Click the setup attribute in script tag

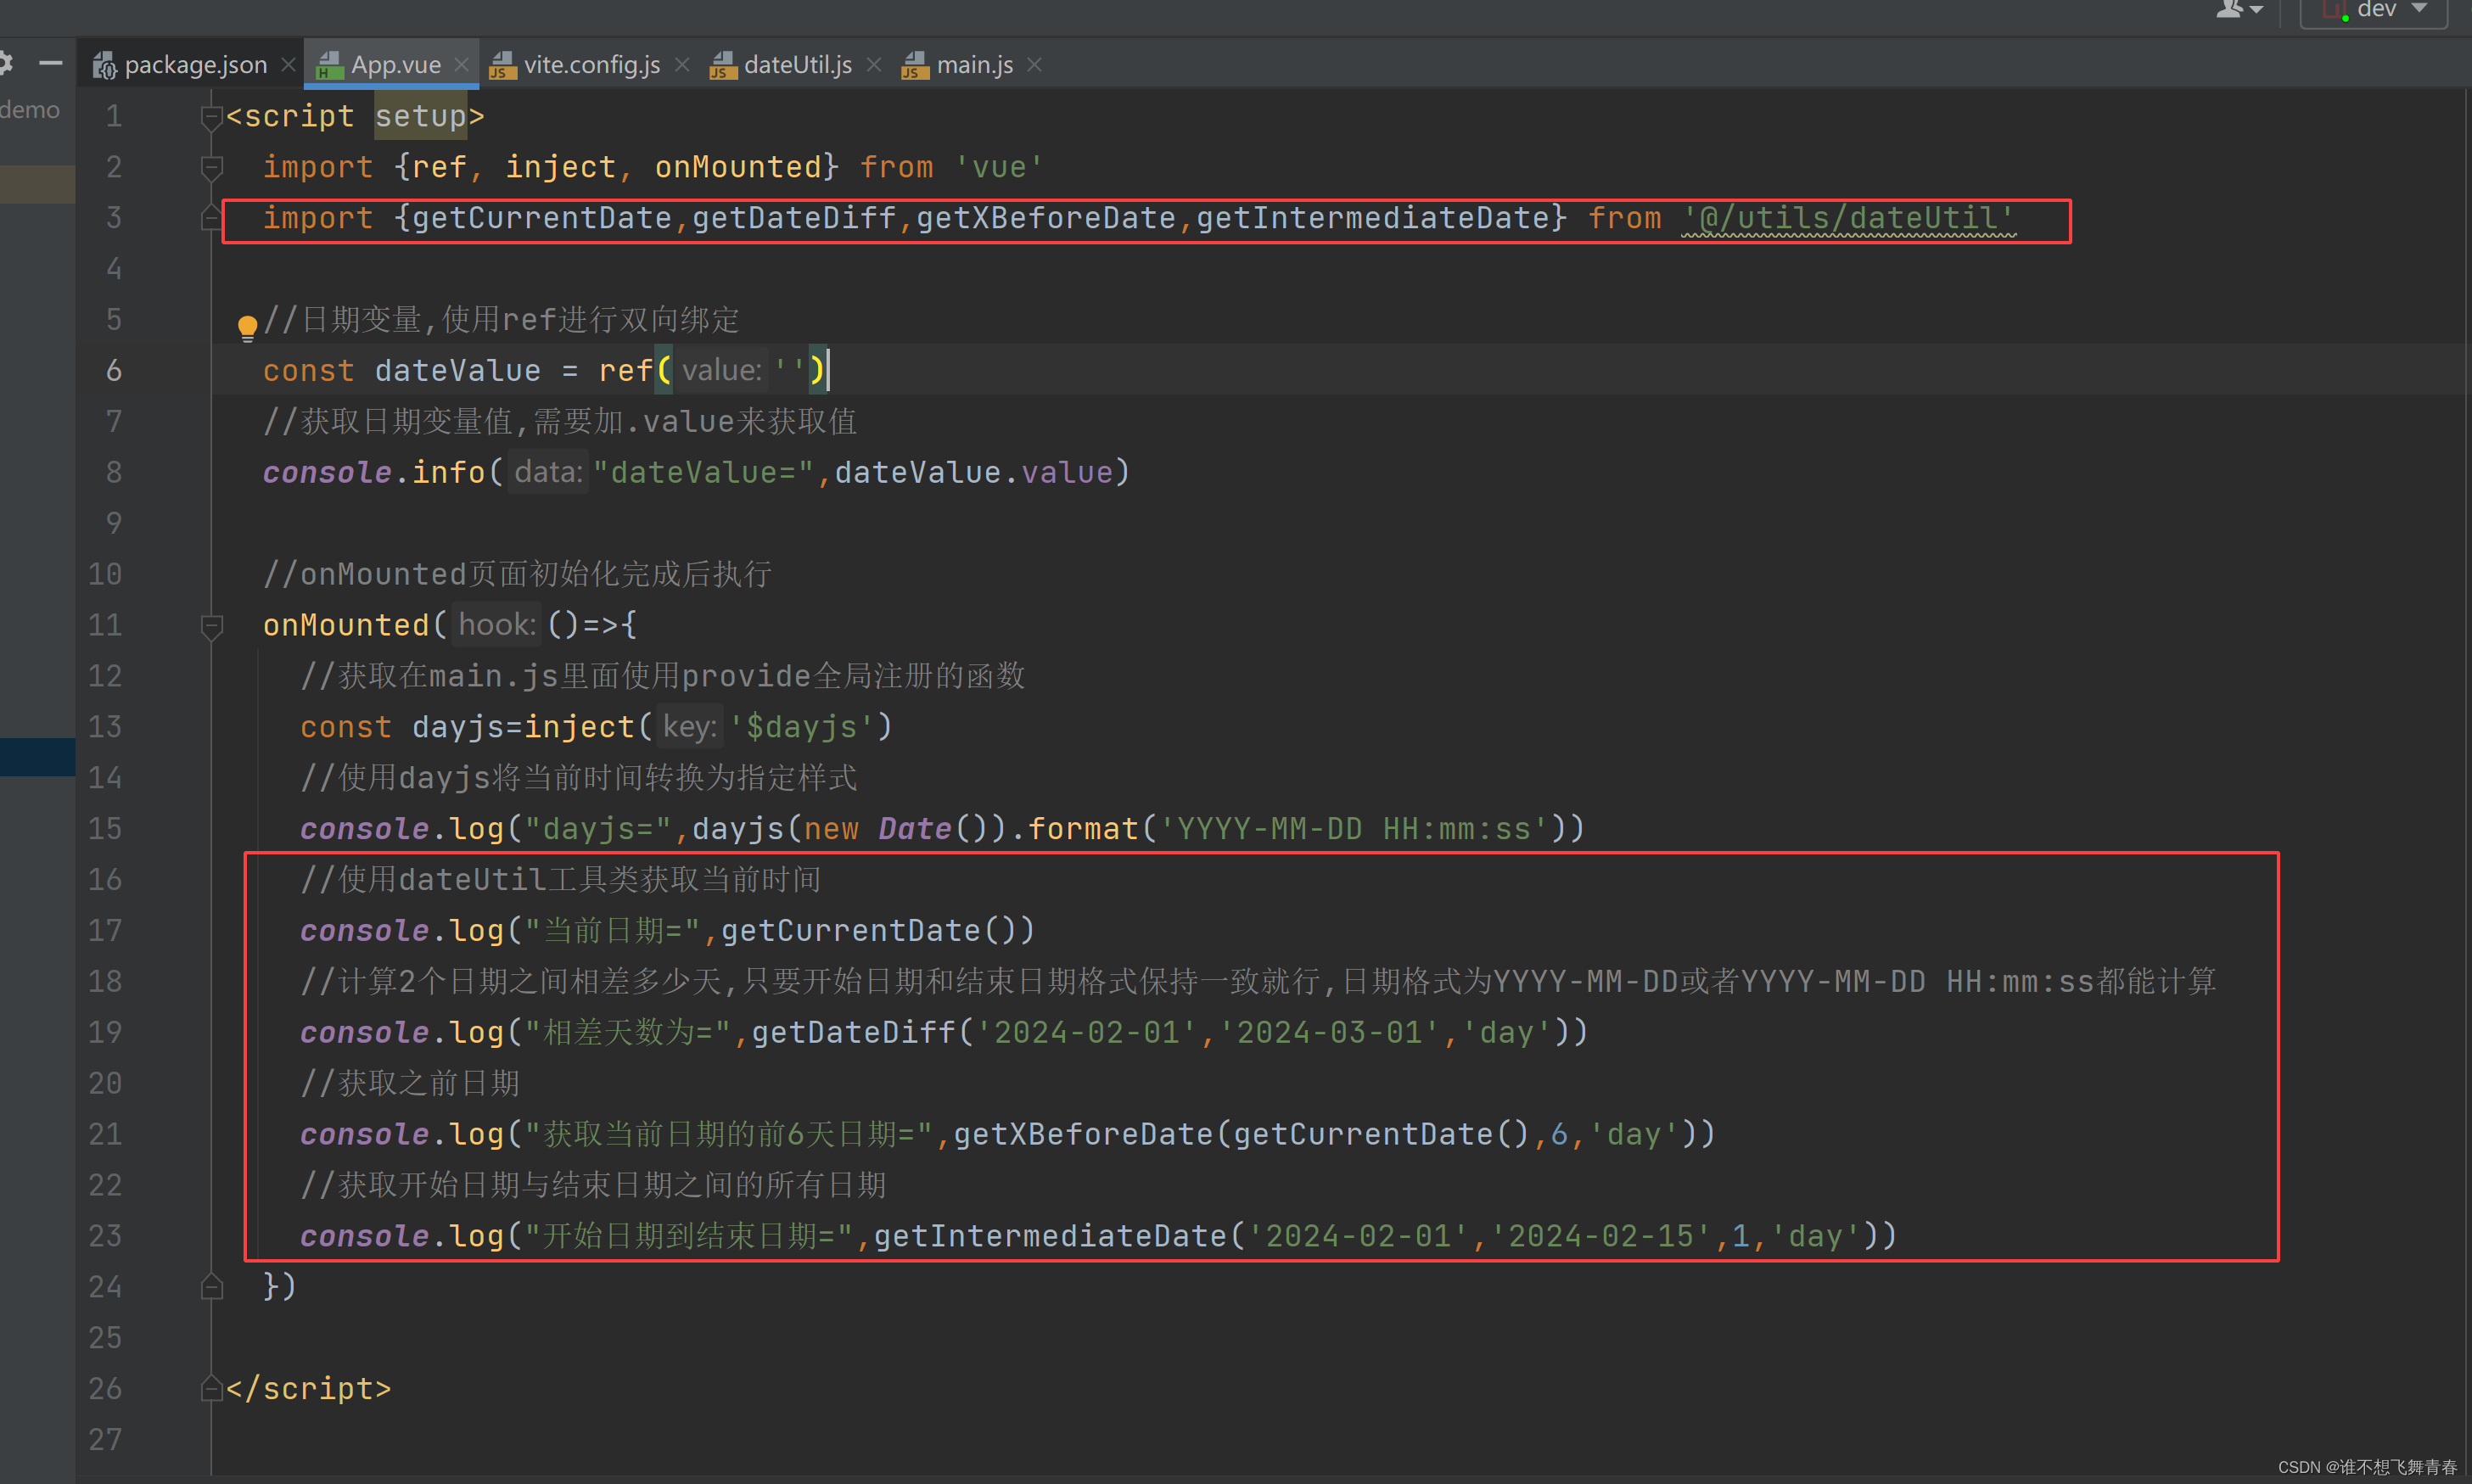(x=421, y=116)
